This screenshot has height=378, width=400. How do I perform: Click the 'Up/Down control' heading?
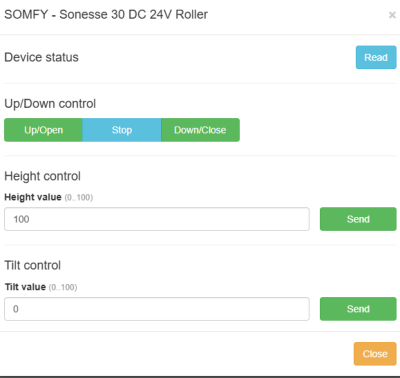(x=50, y=104)
